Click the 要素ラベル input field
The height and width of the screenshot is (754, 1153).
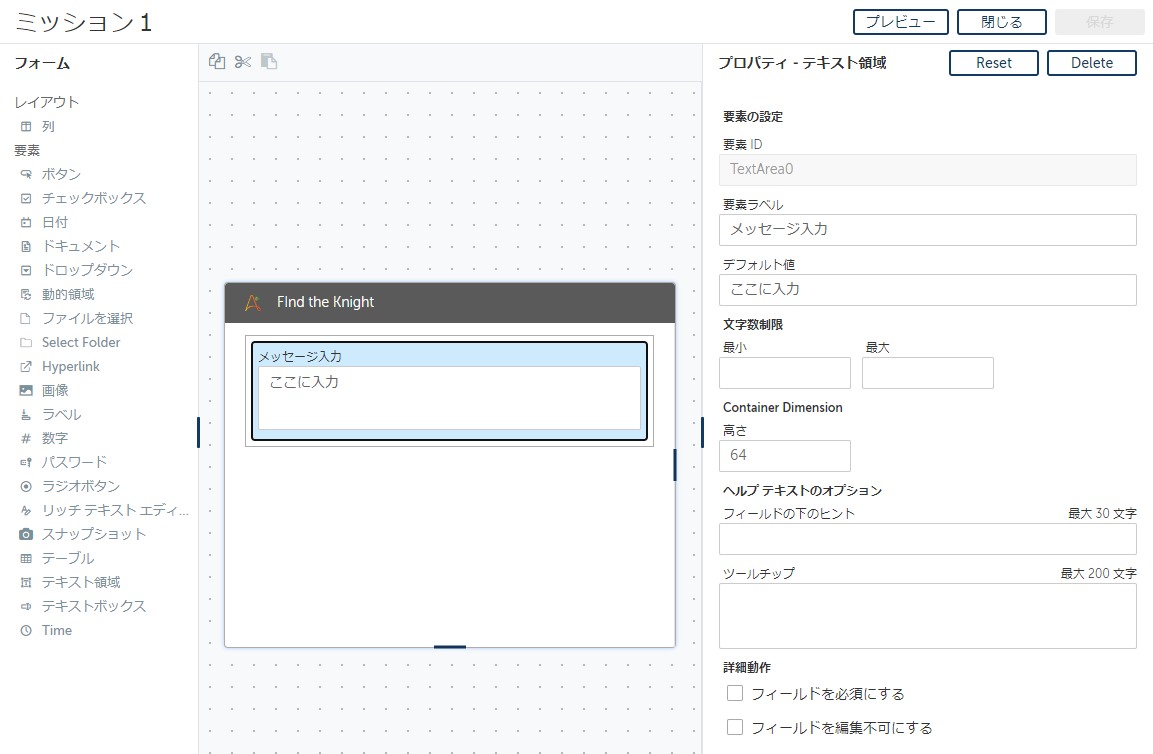[x=927, y=230]
